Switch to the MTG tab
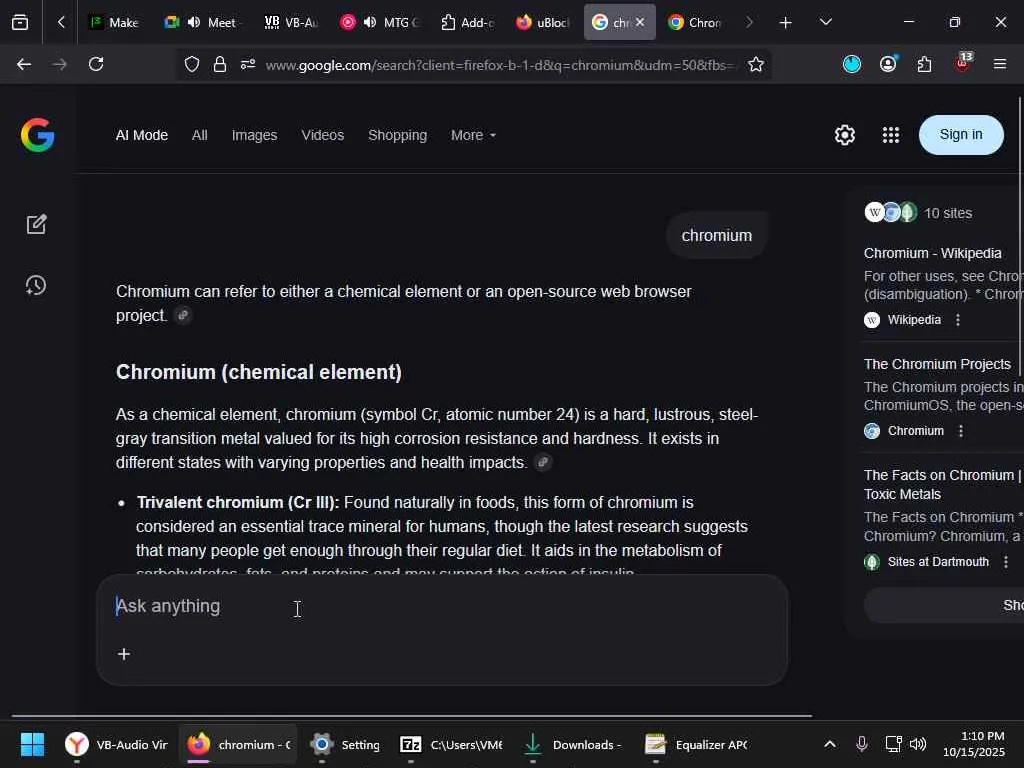This screenshot has width=1024, height=768. pyautogui.click(x=379, y=22)
